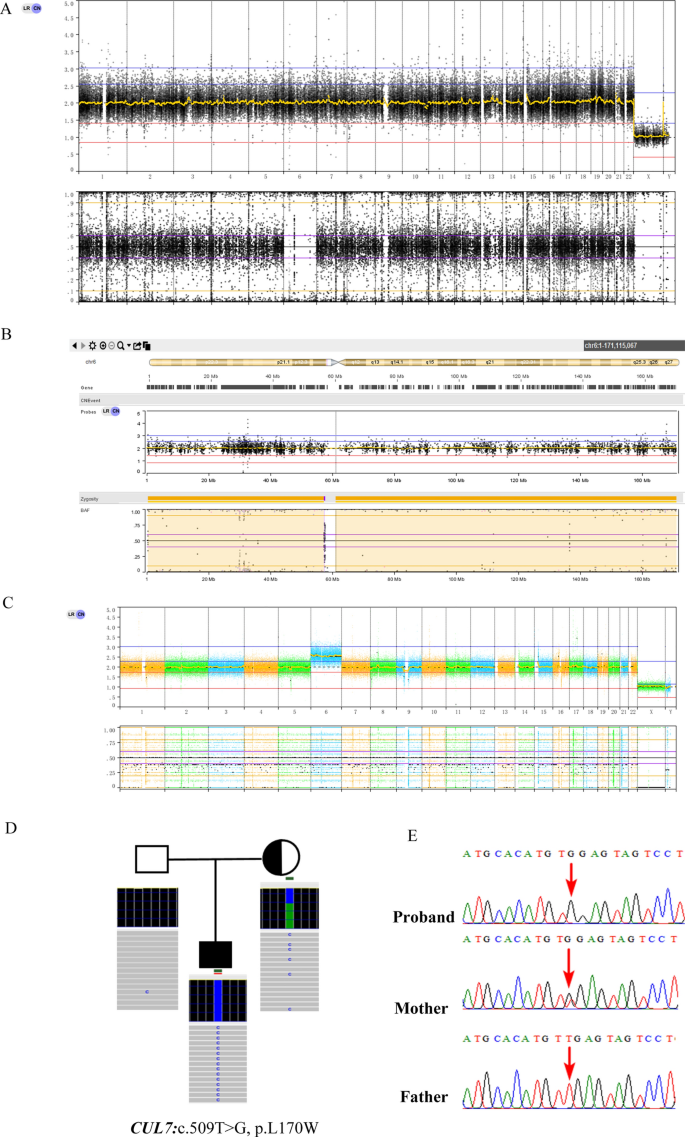The width and height of the screenshot is (685, 1137).
Task: Click the copy icon in the viewer toolbar
Action: [146, 346]
